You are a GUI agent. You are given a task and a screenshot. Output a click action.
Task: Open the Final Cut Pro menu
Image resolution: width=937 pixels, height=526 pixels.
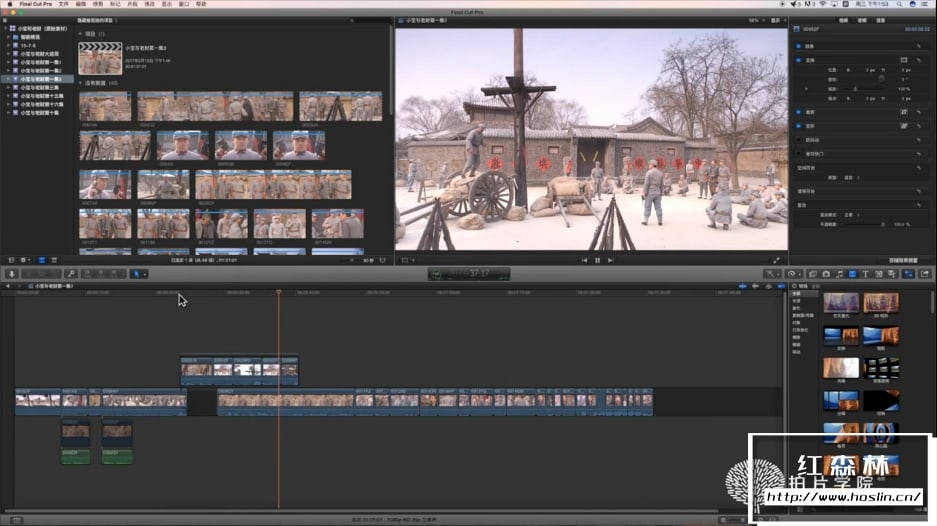(36, 4)
